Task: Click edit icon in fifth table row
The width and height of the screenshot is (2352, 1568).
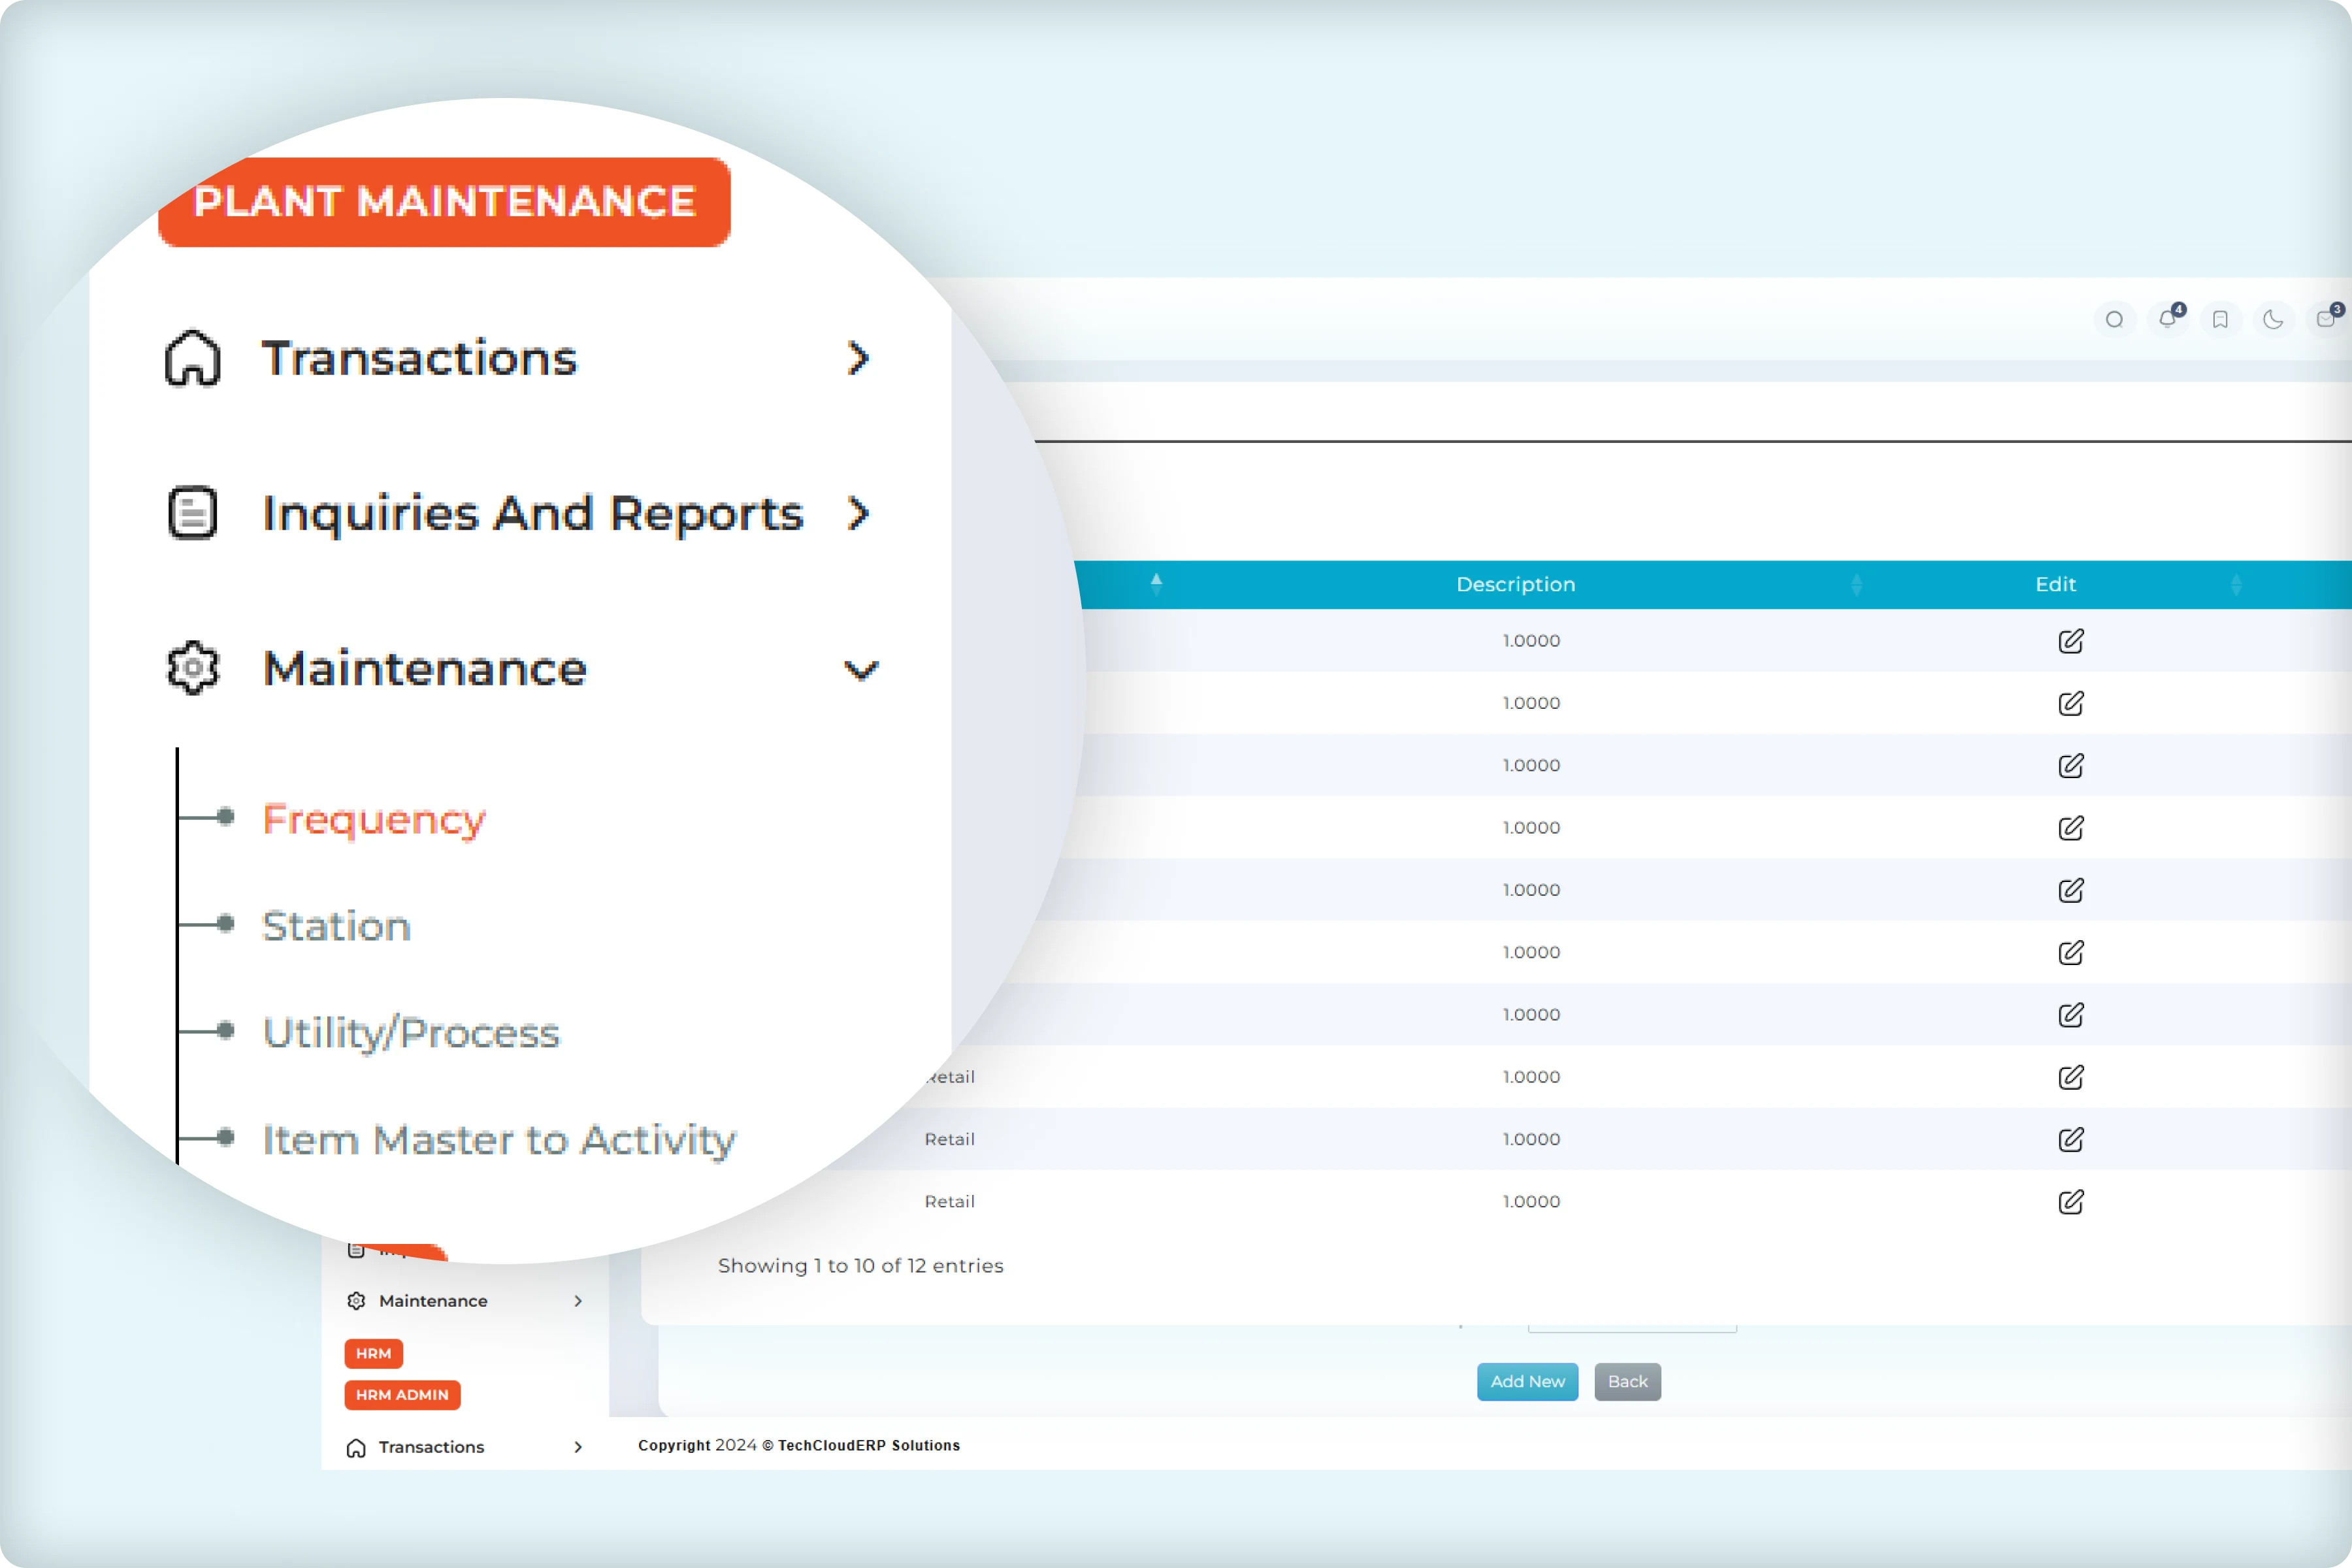Action: 2070,890
